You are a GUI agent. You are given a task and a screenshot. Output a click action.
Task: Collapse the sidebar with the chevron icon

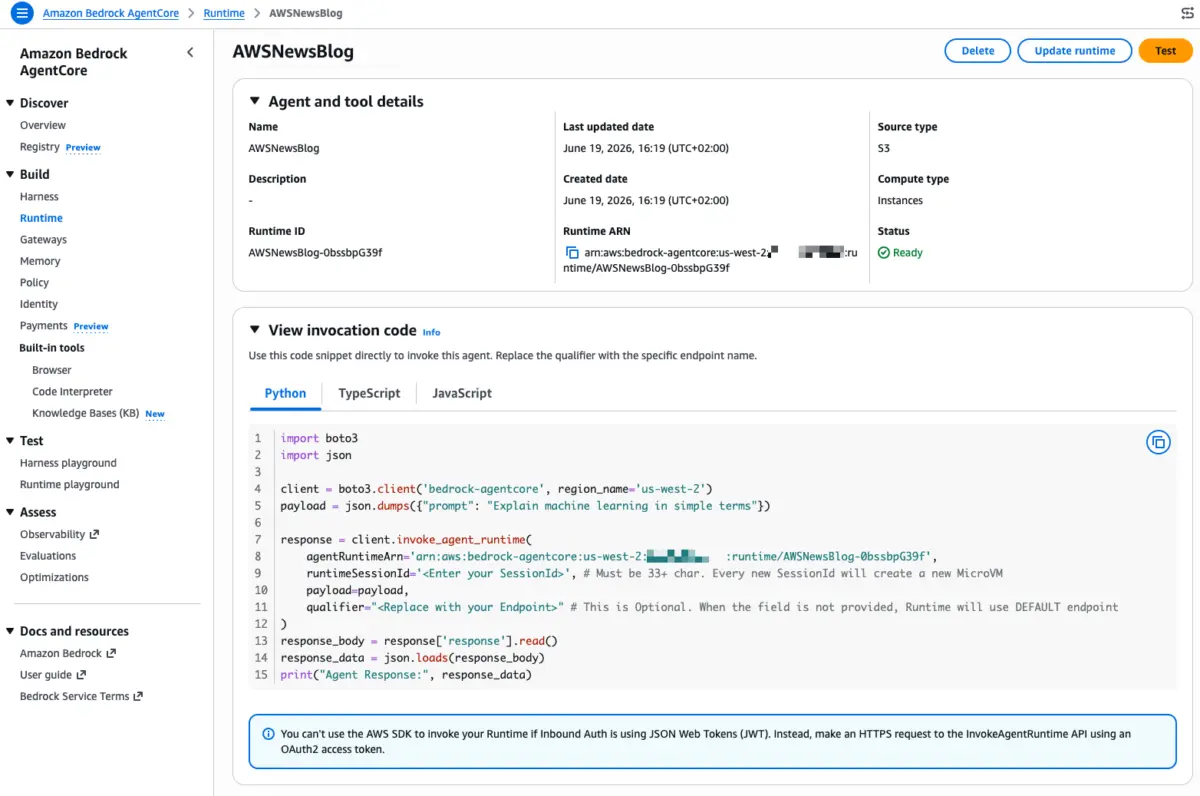click(190, 53)
